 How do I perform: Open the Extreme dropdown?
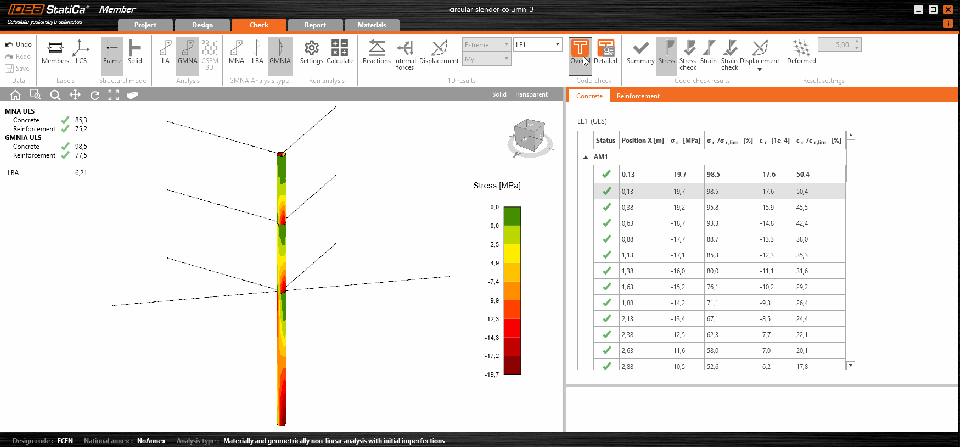[x=487, y=45]
